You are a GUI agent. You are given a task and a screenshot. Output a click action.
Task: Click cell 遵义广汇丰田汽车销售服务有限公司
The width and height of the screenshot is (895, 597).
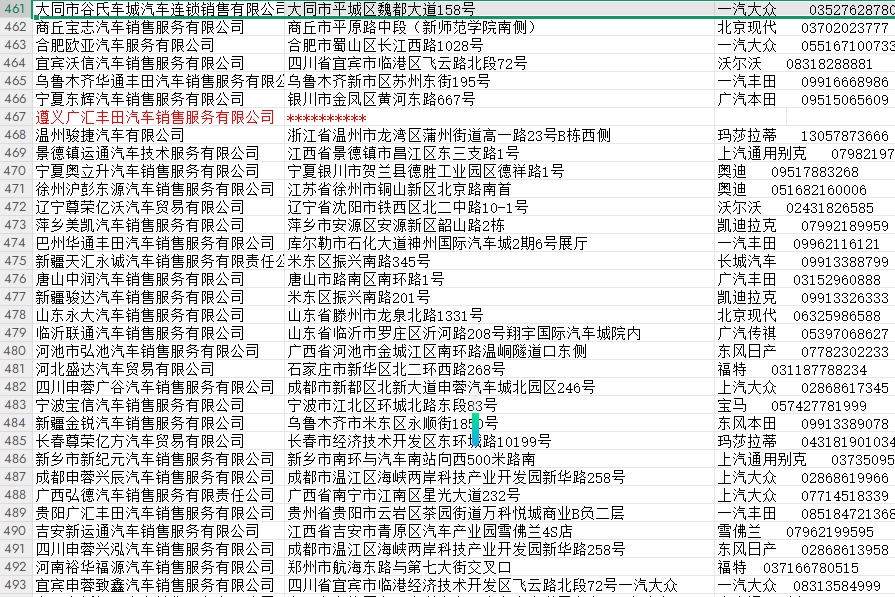(159, 117)
